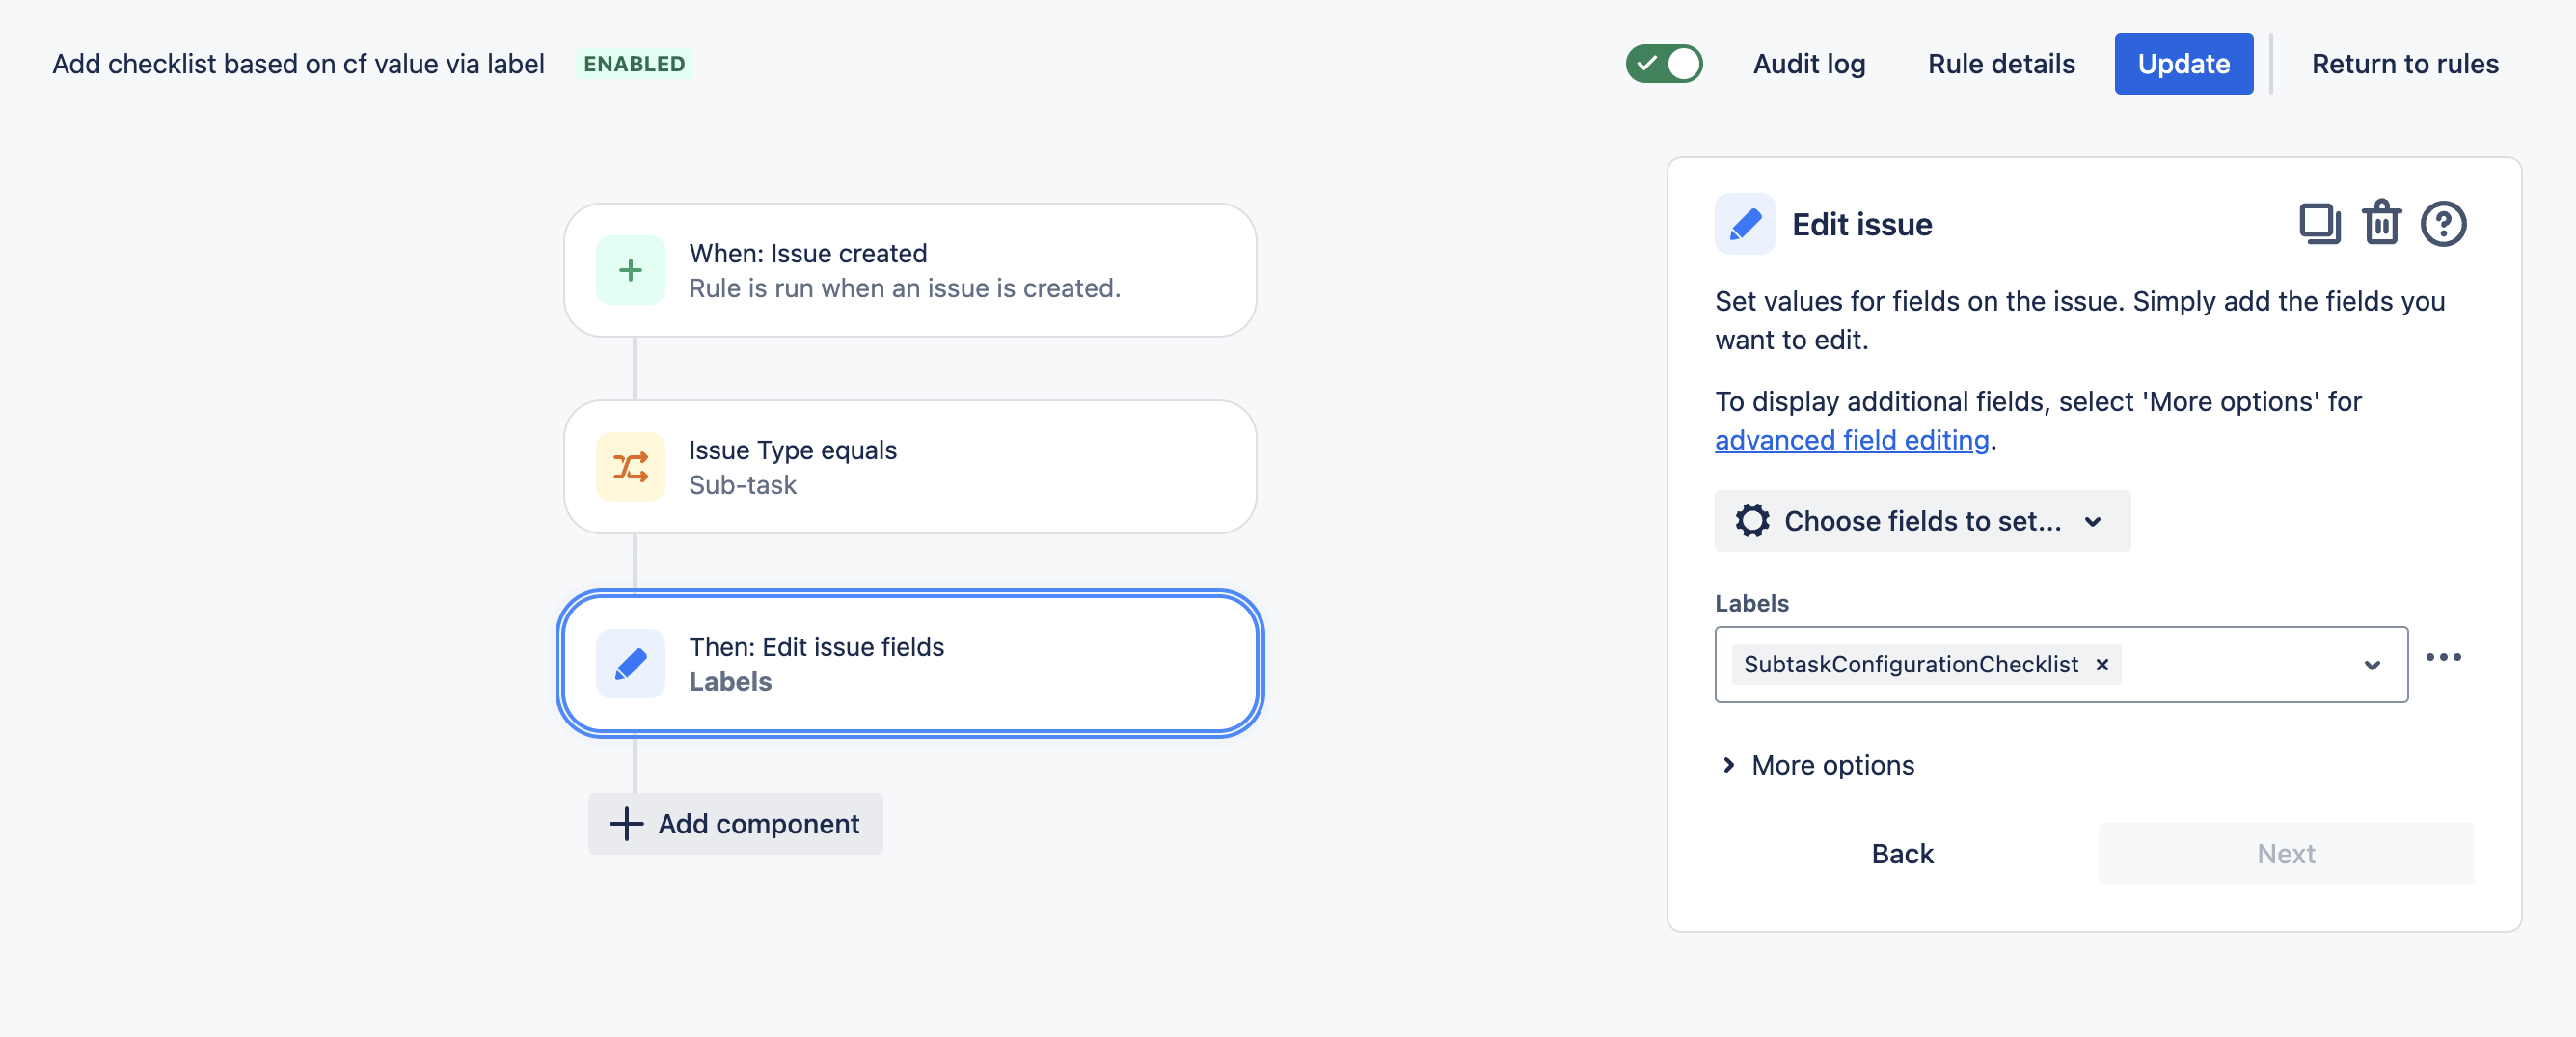Click Add component below the rule
2576x1037 pixels.
tap(735, 824)
